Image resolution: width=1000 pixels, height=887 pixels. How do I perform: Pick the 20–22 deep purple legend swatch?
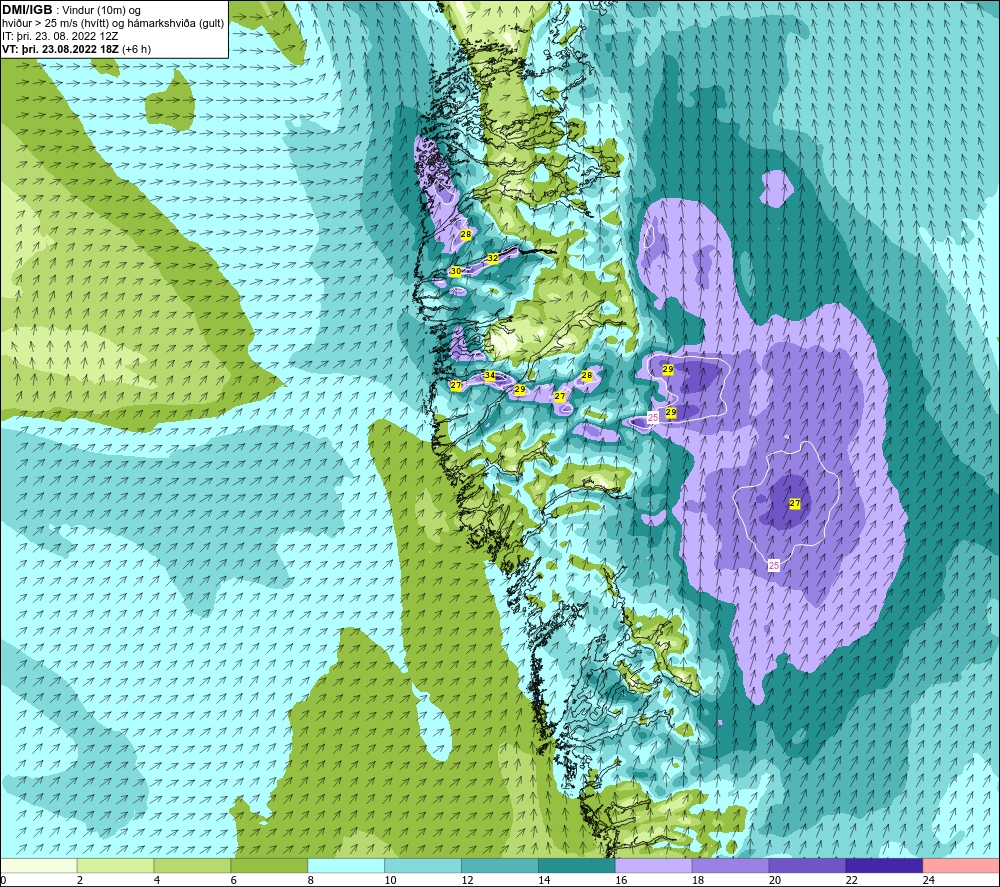tap(807, 865)
